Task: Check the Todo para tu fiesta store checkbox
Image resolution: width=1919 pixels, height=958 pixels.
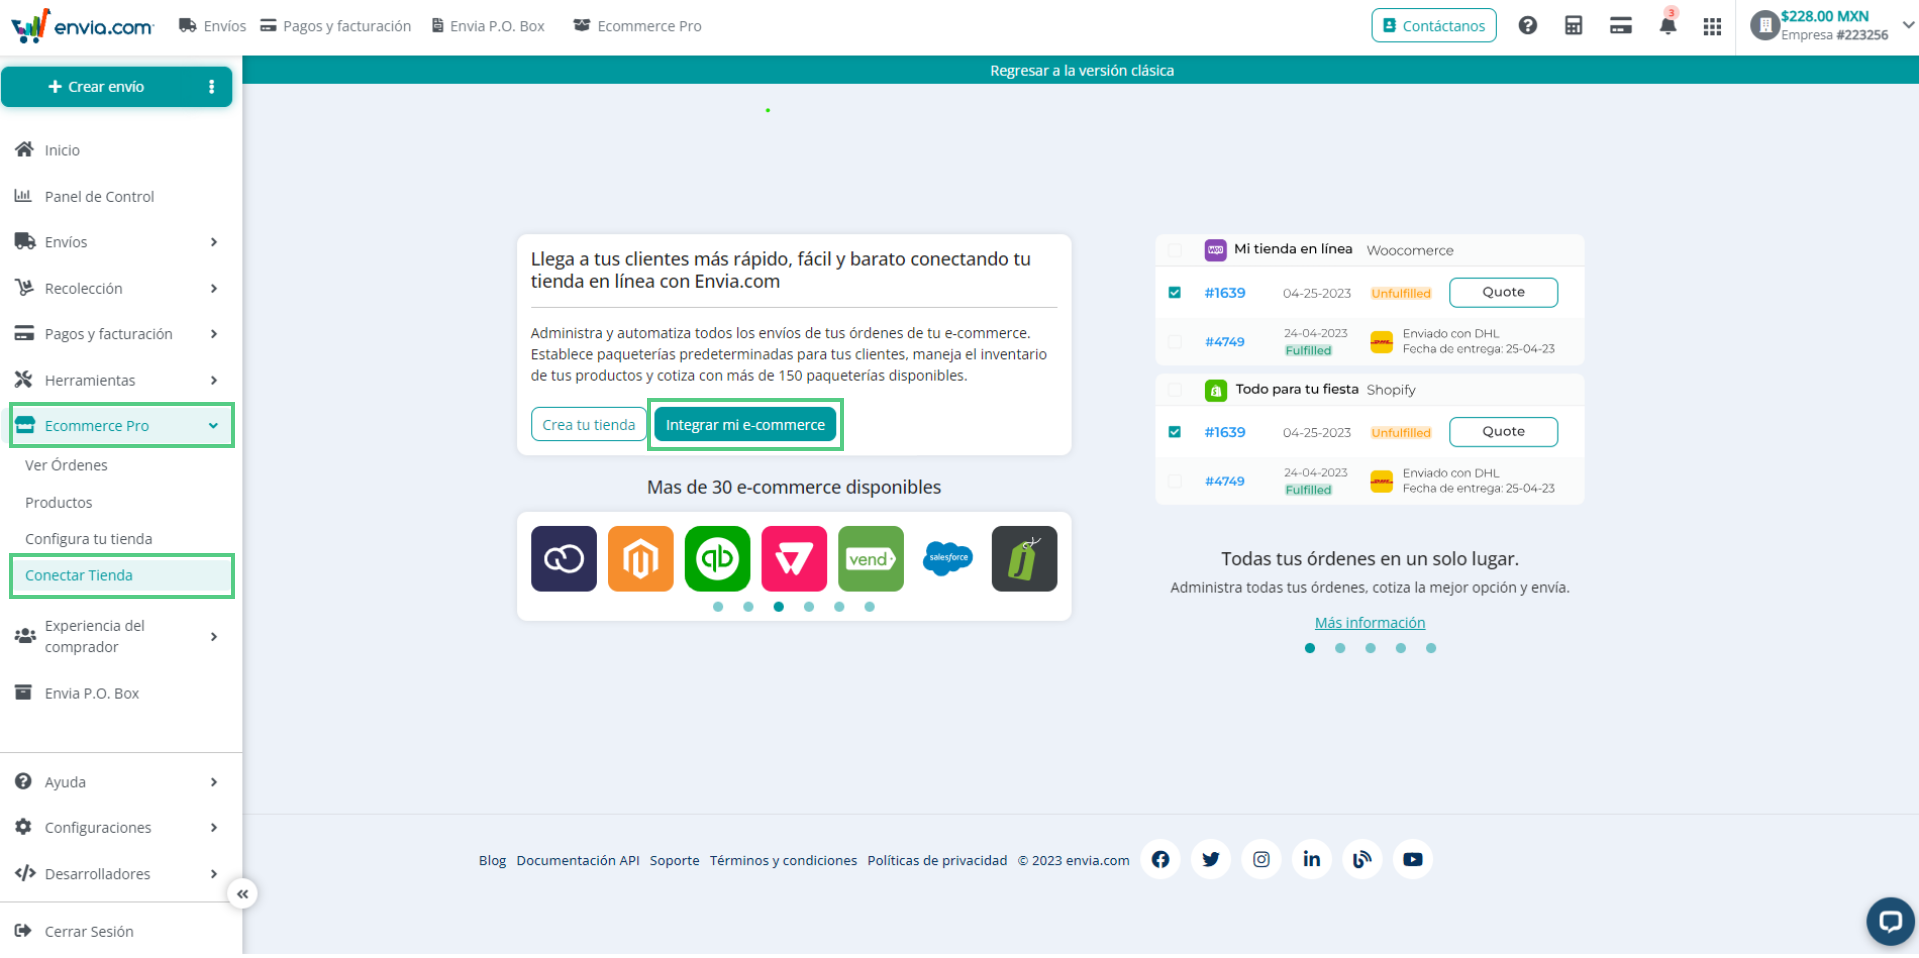Action: [x=1174, y=390]
